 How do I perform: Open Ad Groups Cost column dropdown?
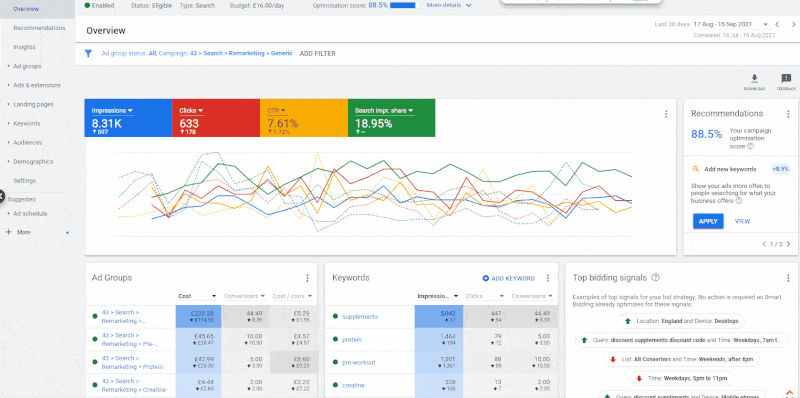214,296
